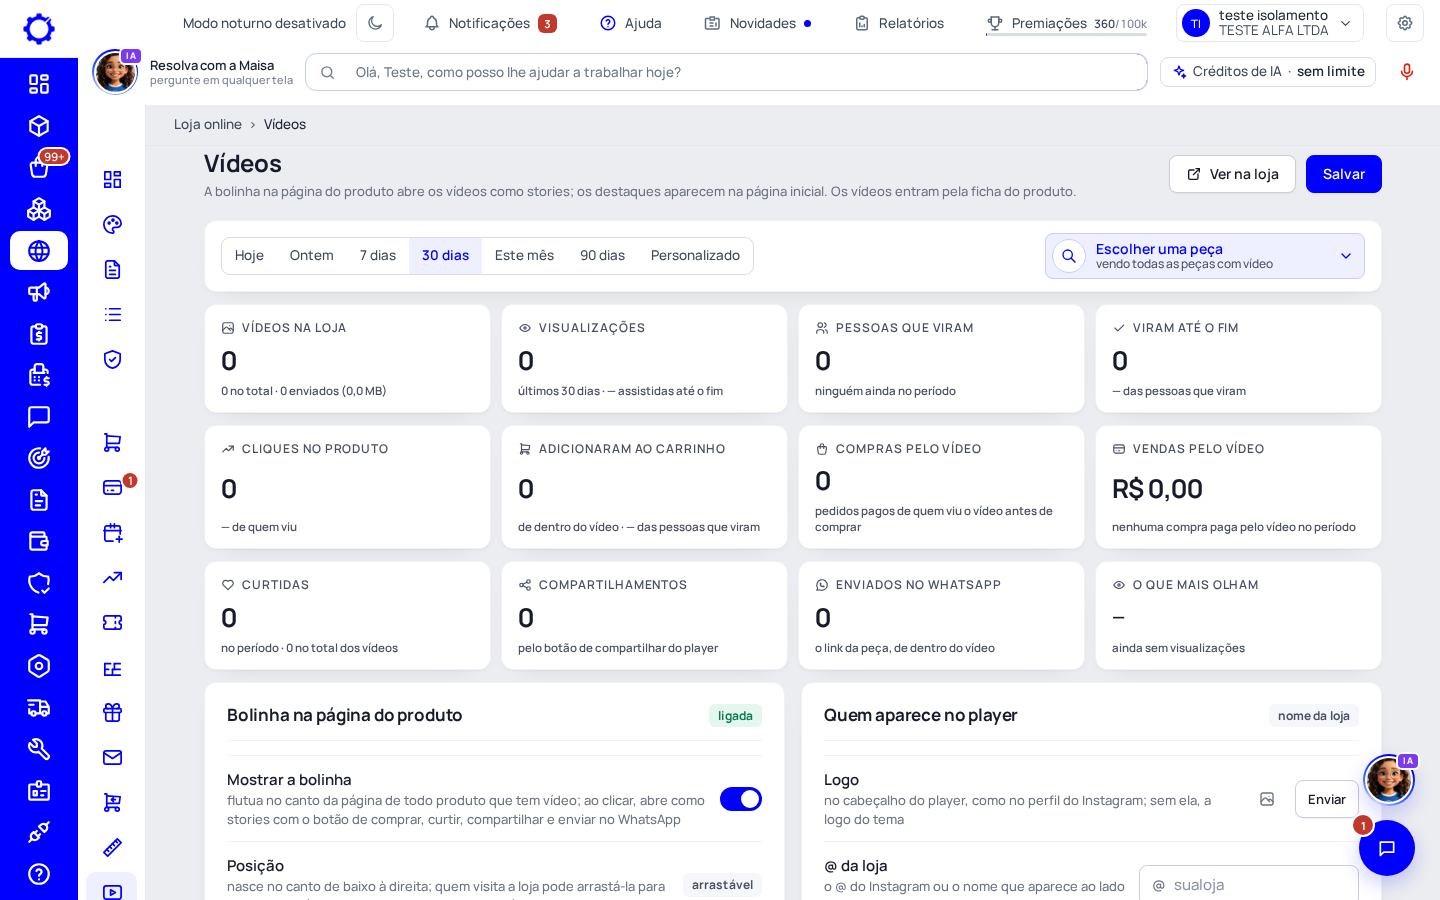The height and width of the screenshot is (900, 1440).
Task: Open the settings gear in top bar
Action: 1405,23
